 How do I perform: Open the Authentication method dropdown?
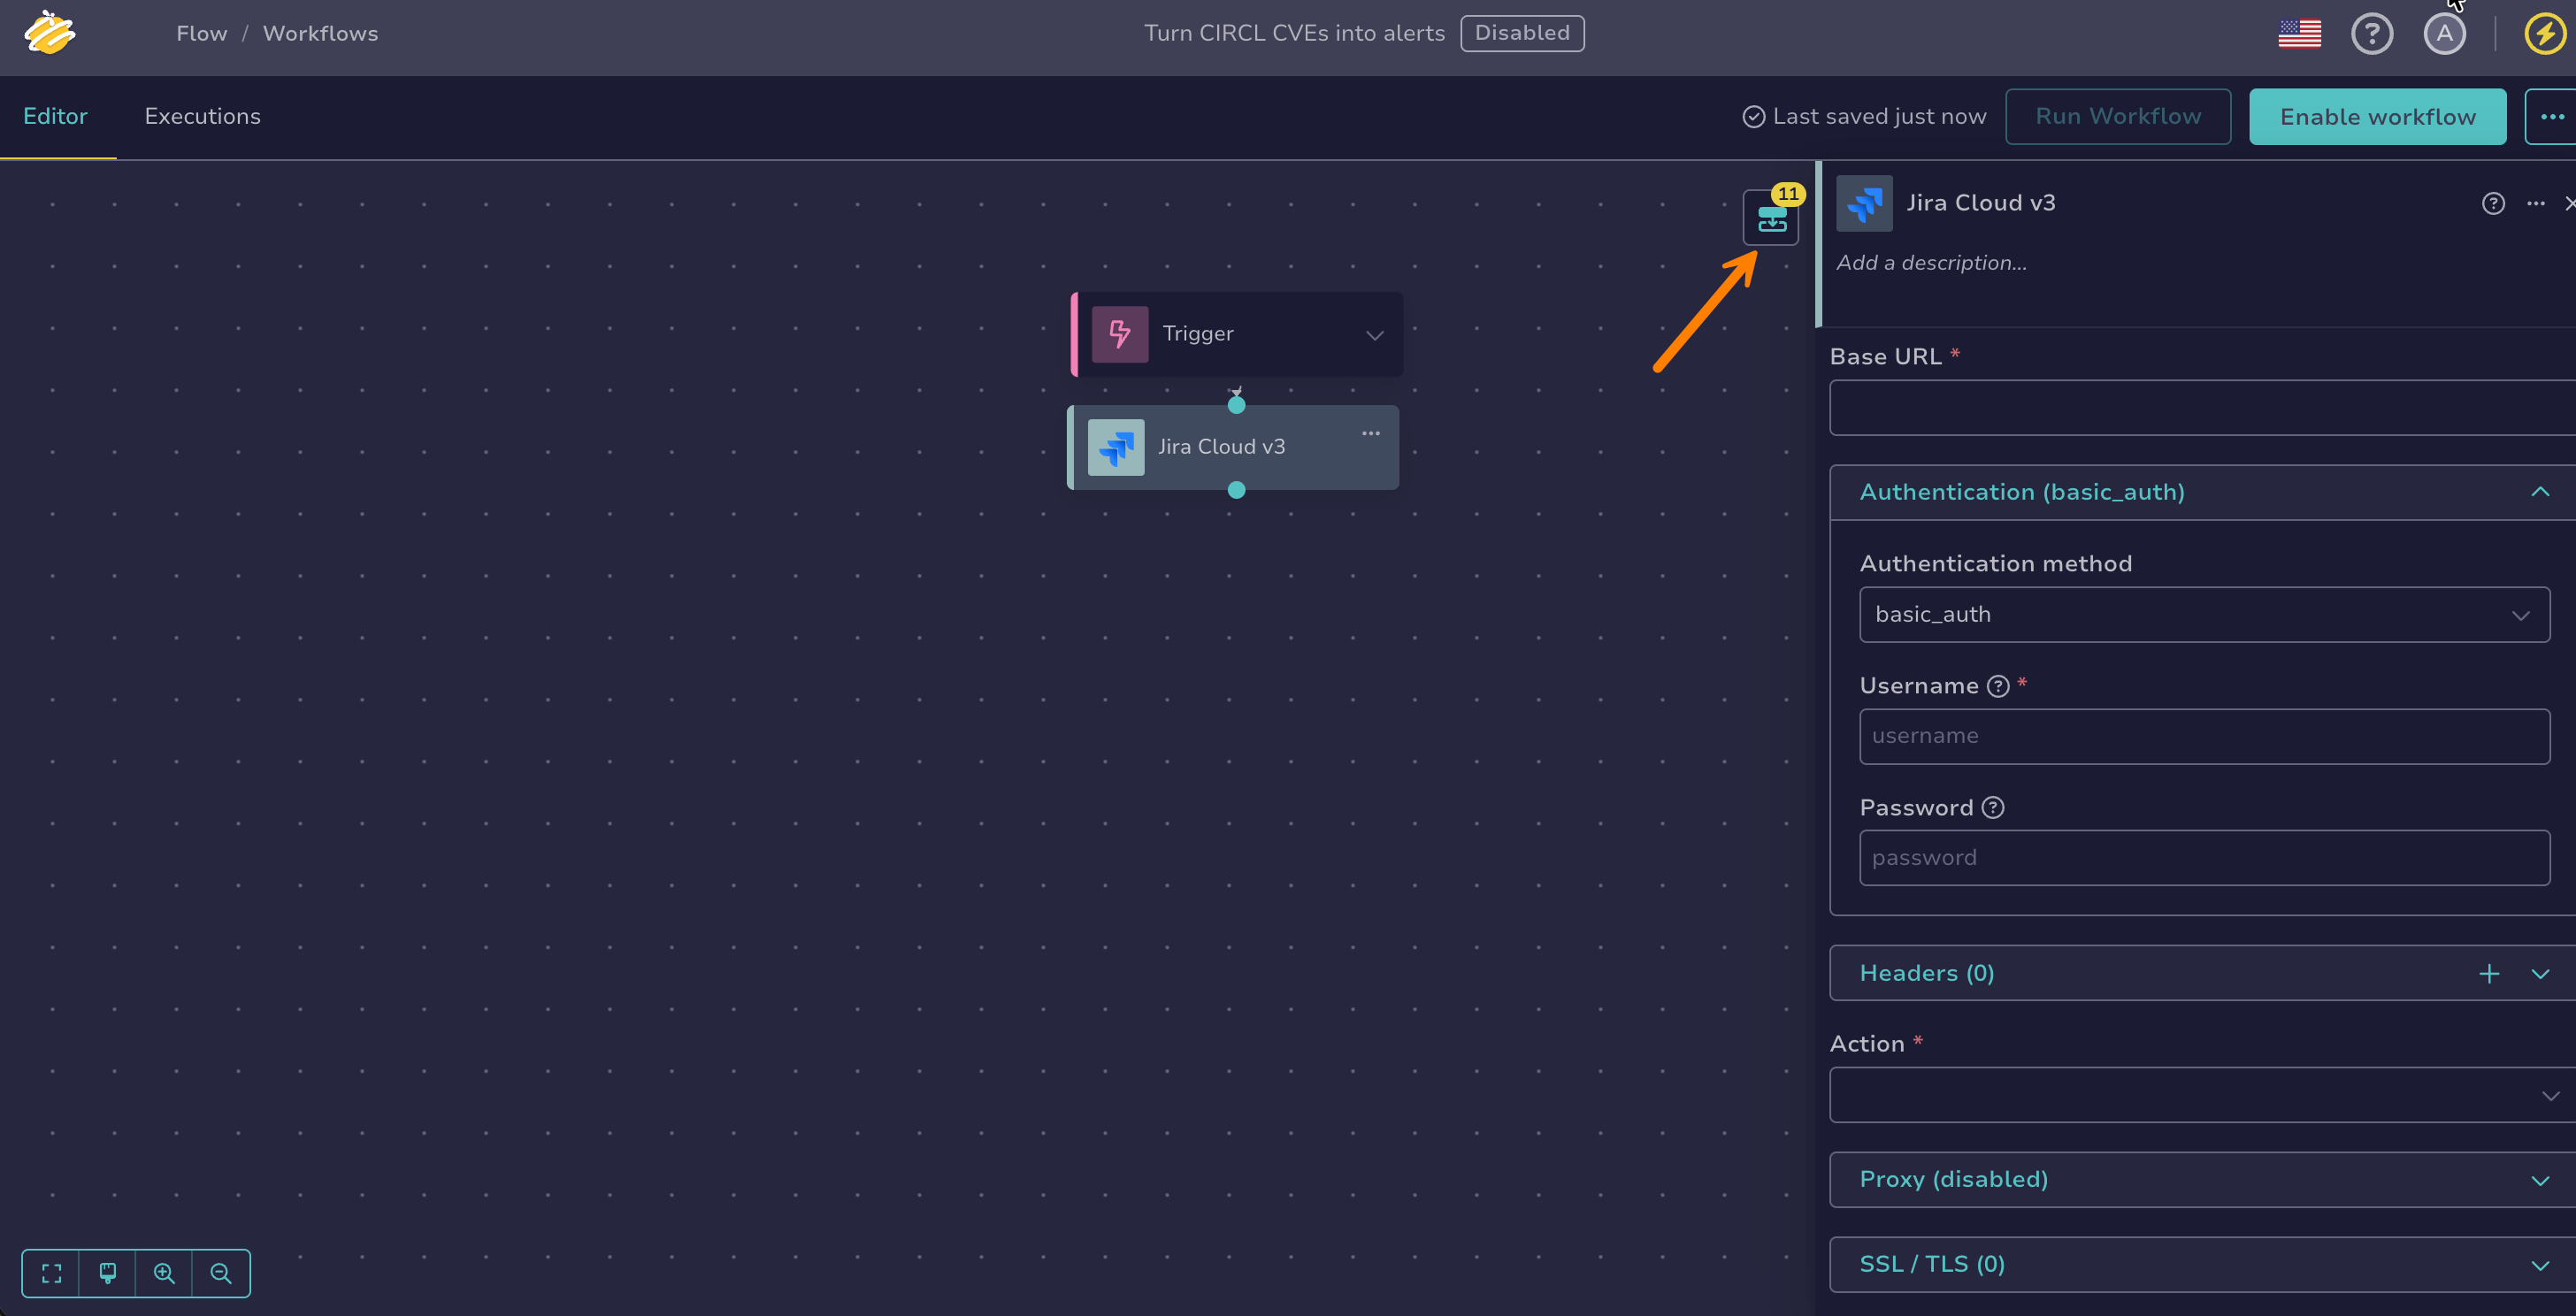[x=2204, y=615]
